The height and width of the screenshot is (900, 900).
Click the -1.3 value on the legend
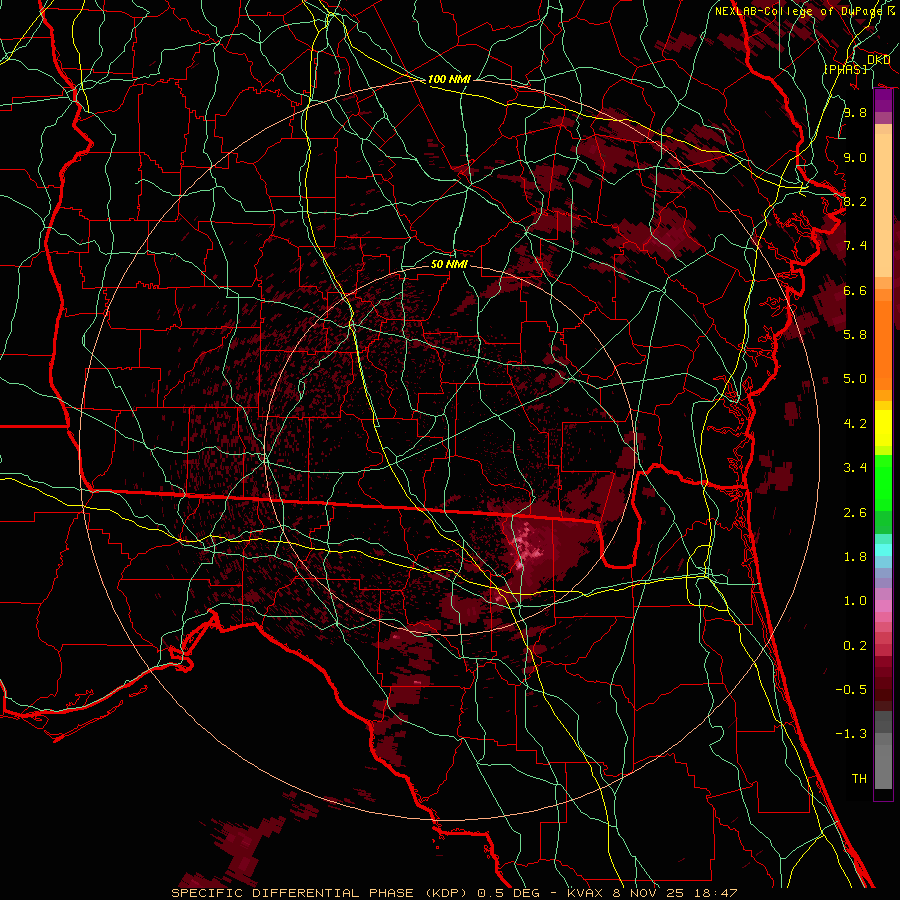coord(854,734)
